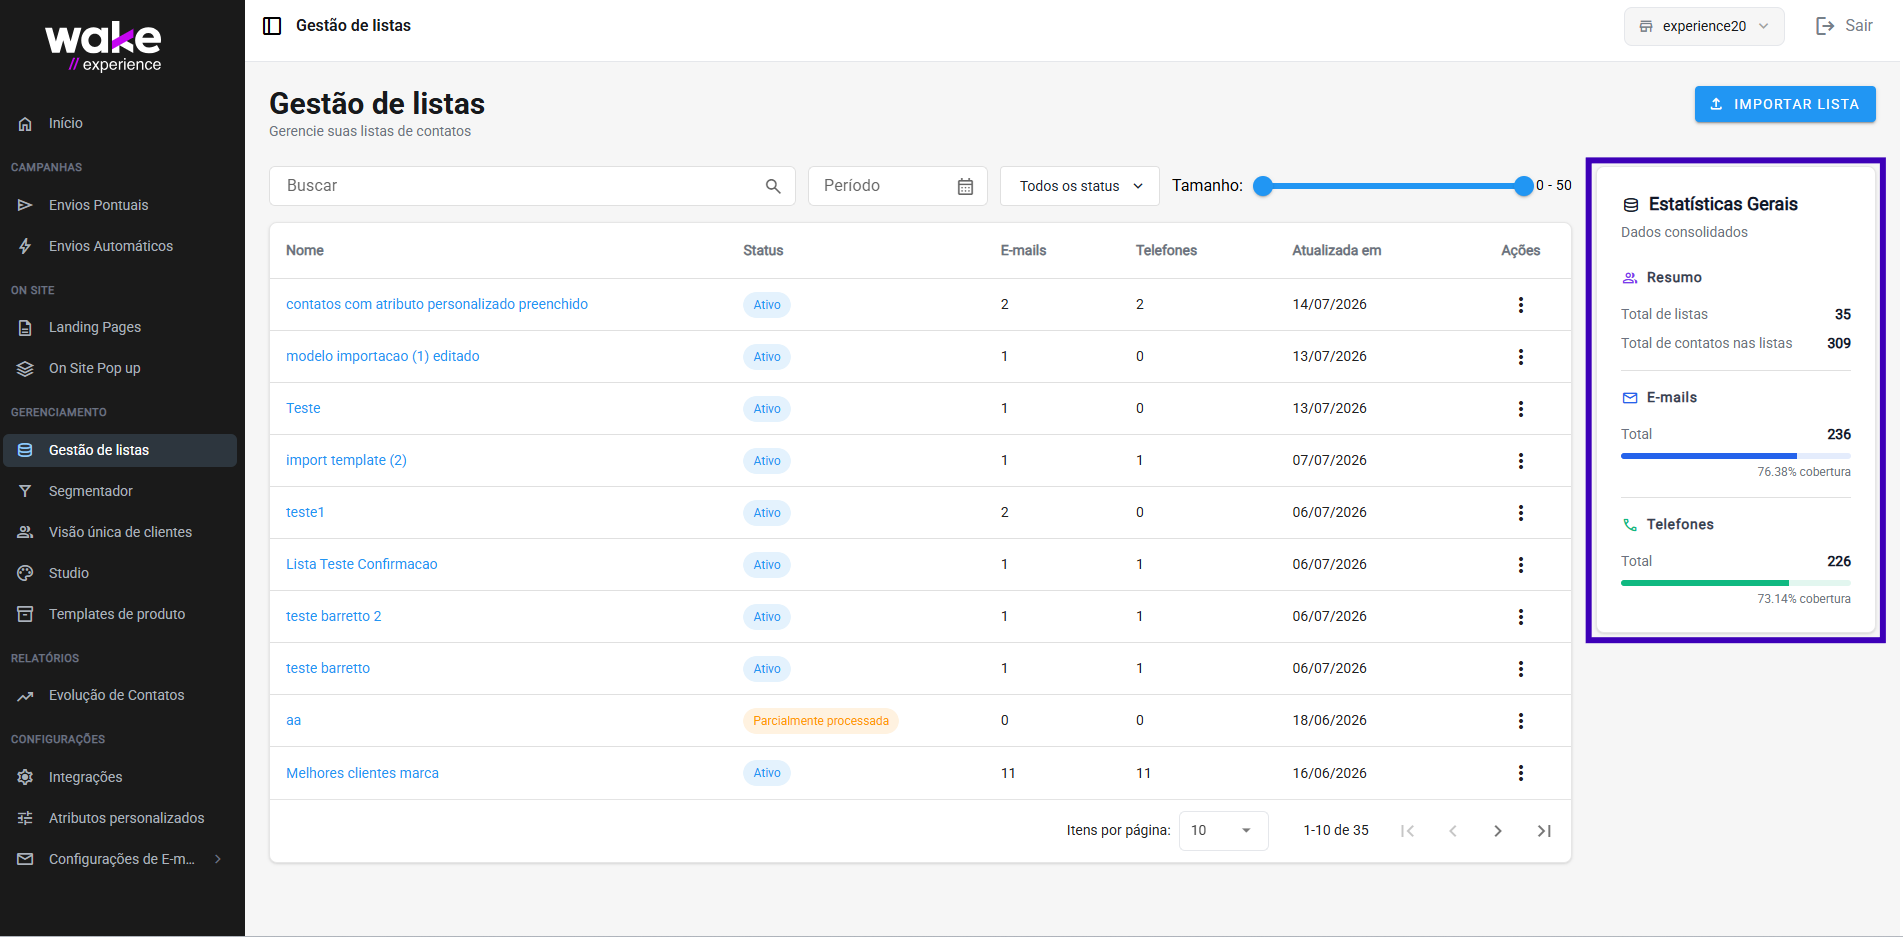The width and height of the screenshot is (1903, 937).
Task: Open the 'Melhores clientes marca' list
Action: (x=362, y=773)
